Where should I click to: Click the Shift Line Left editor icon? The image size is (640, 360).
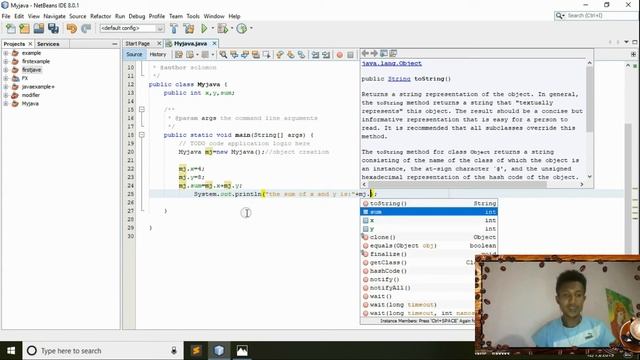315,54
